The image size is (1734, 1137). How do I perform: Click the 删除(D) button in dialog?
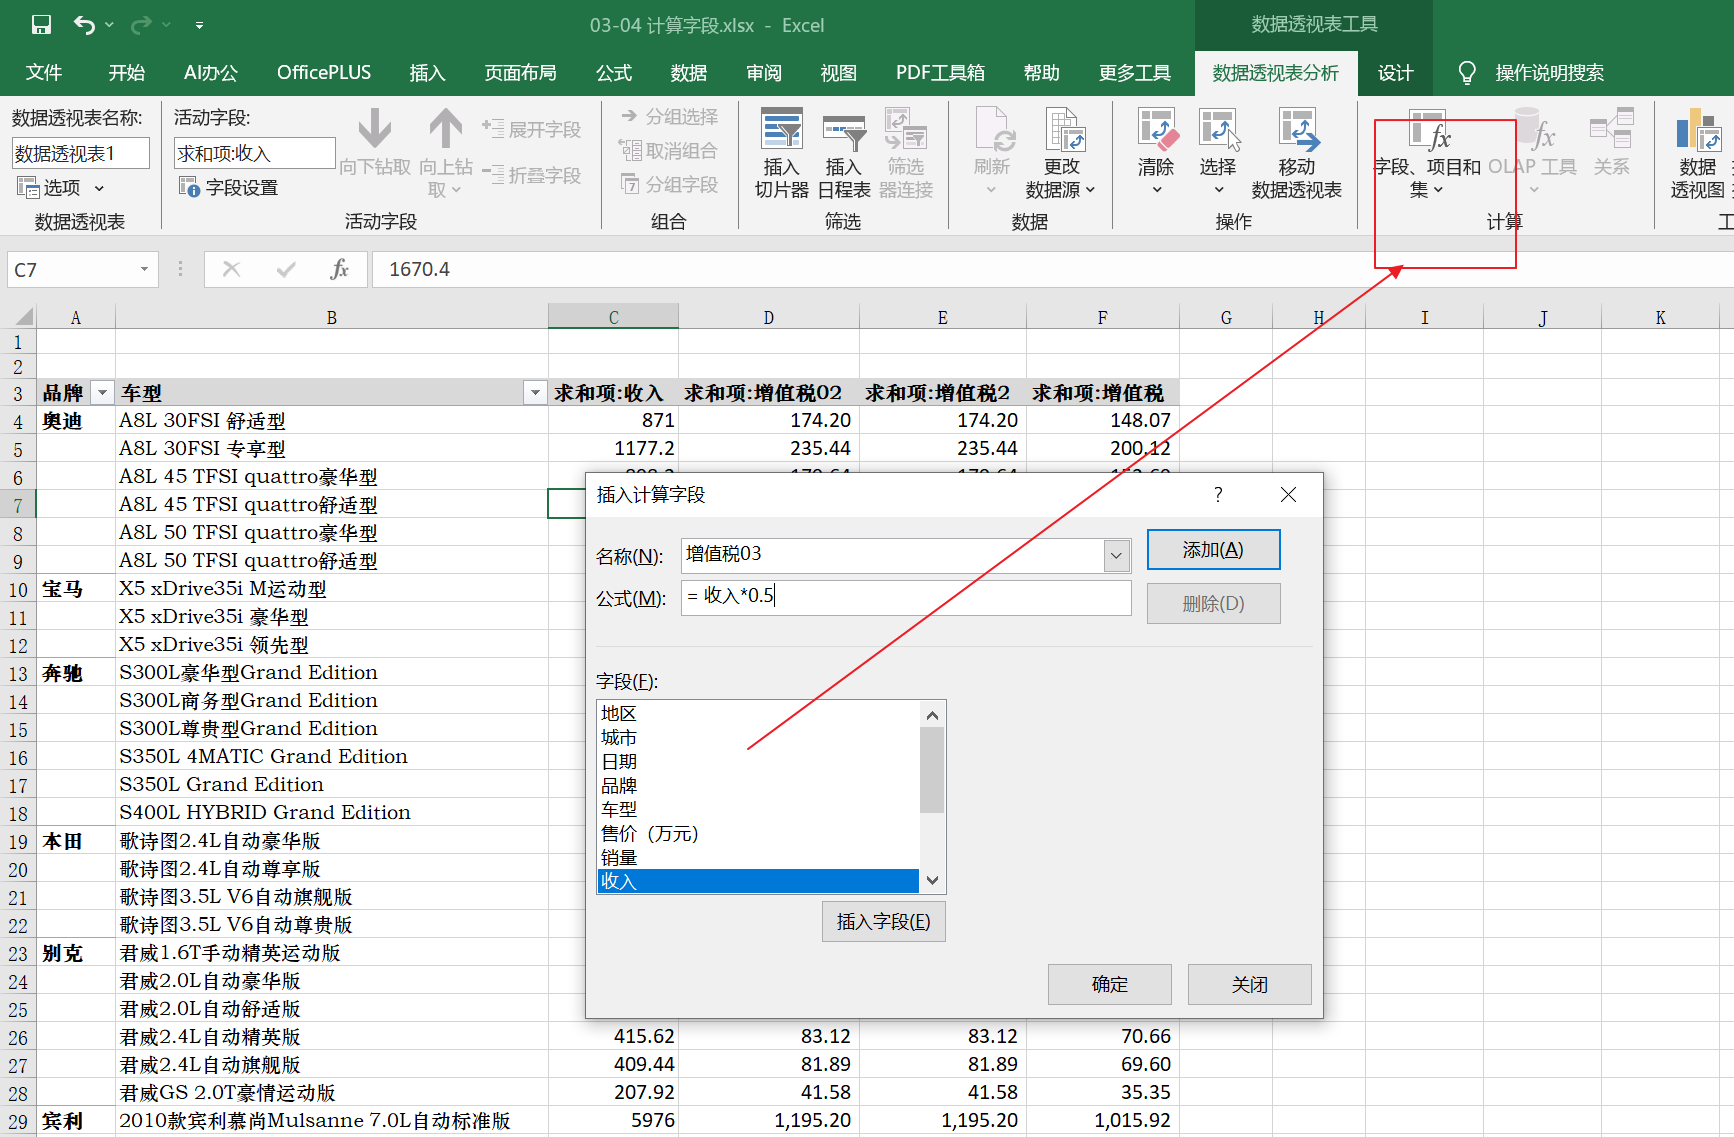tap(1213, 603)
